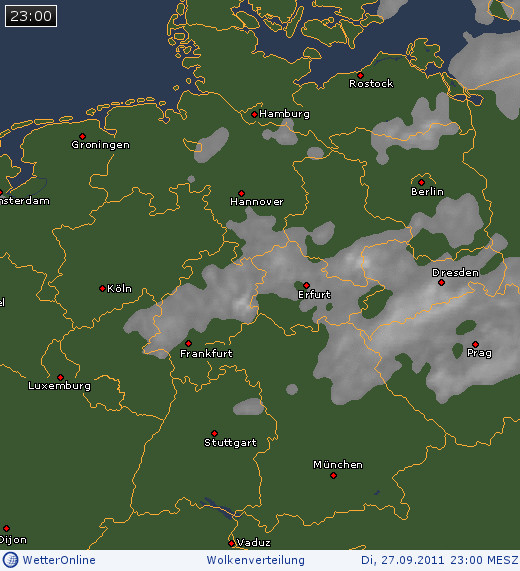Image resolution: width=520 pixels, height=571 pixels.
Task: Click the red marker for Köln
Action: pyautogui.click(x=102, y=288)
